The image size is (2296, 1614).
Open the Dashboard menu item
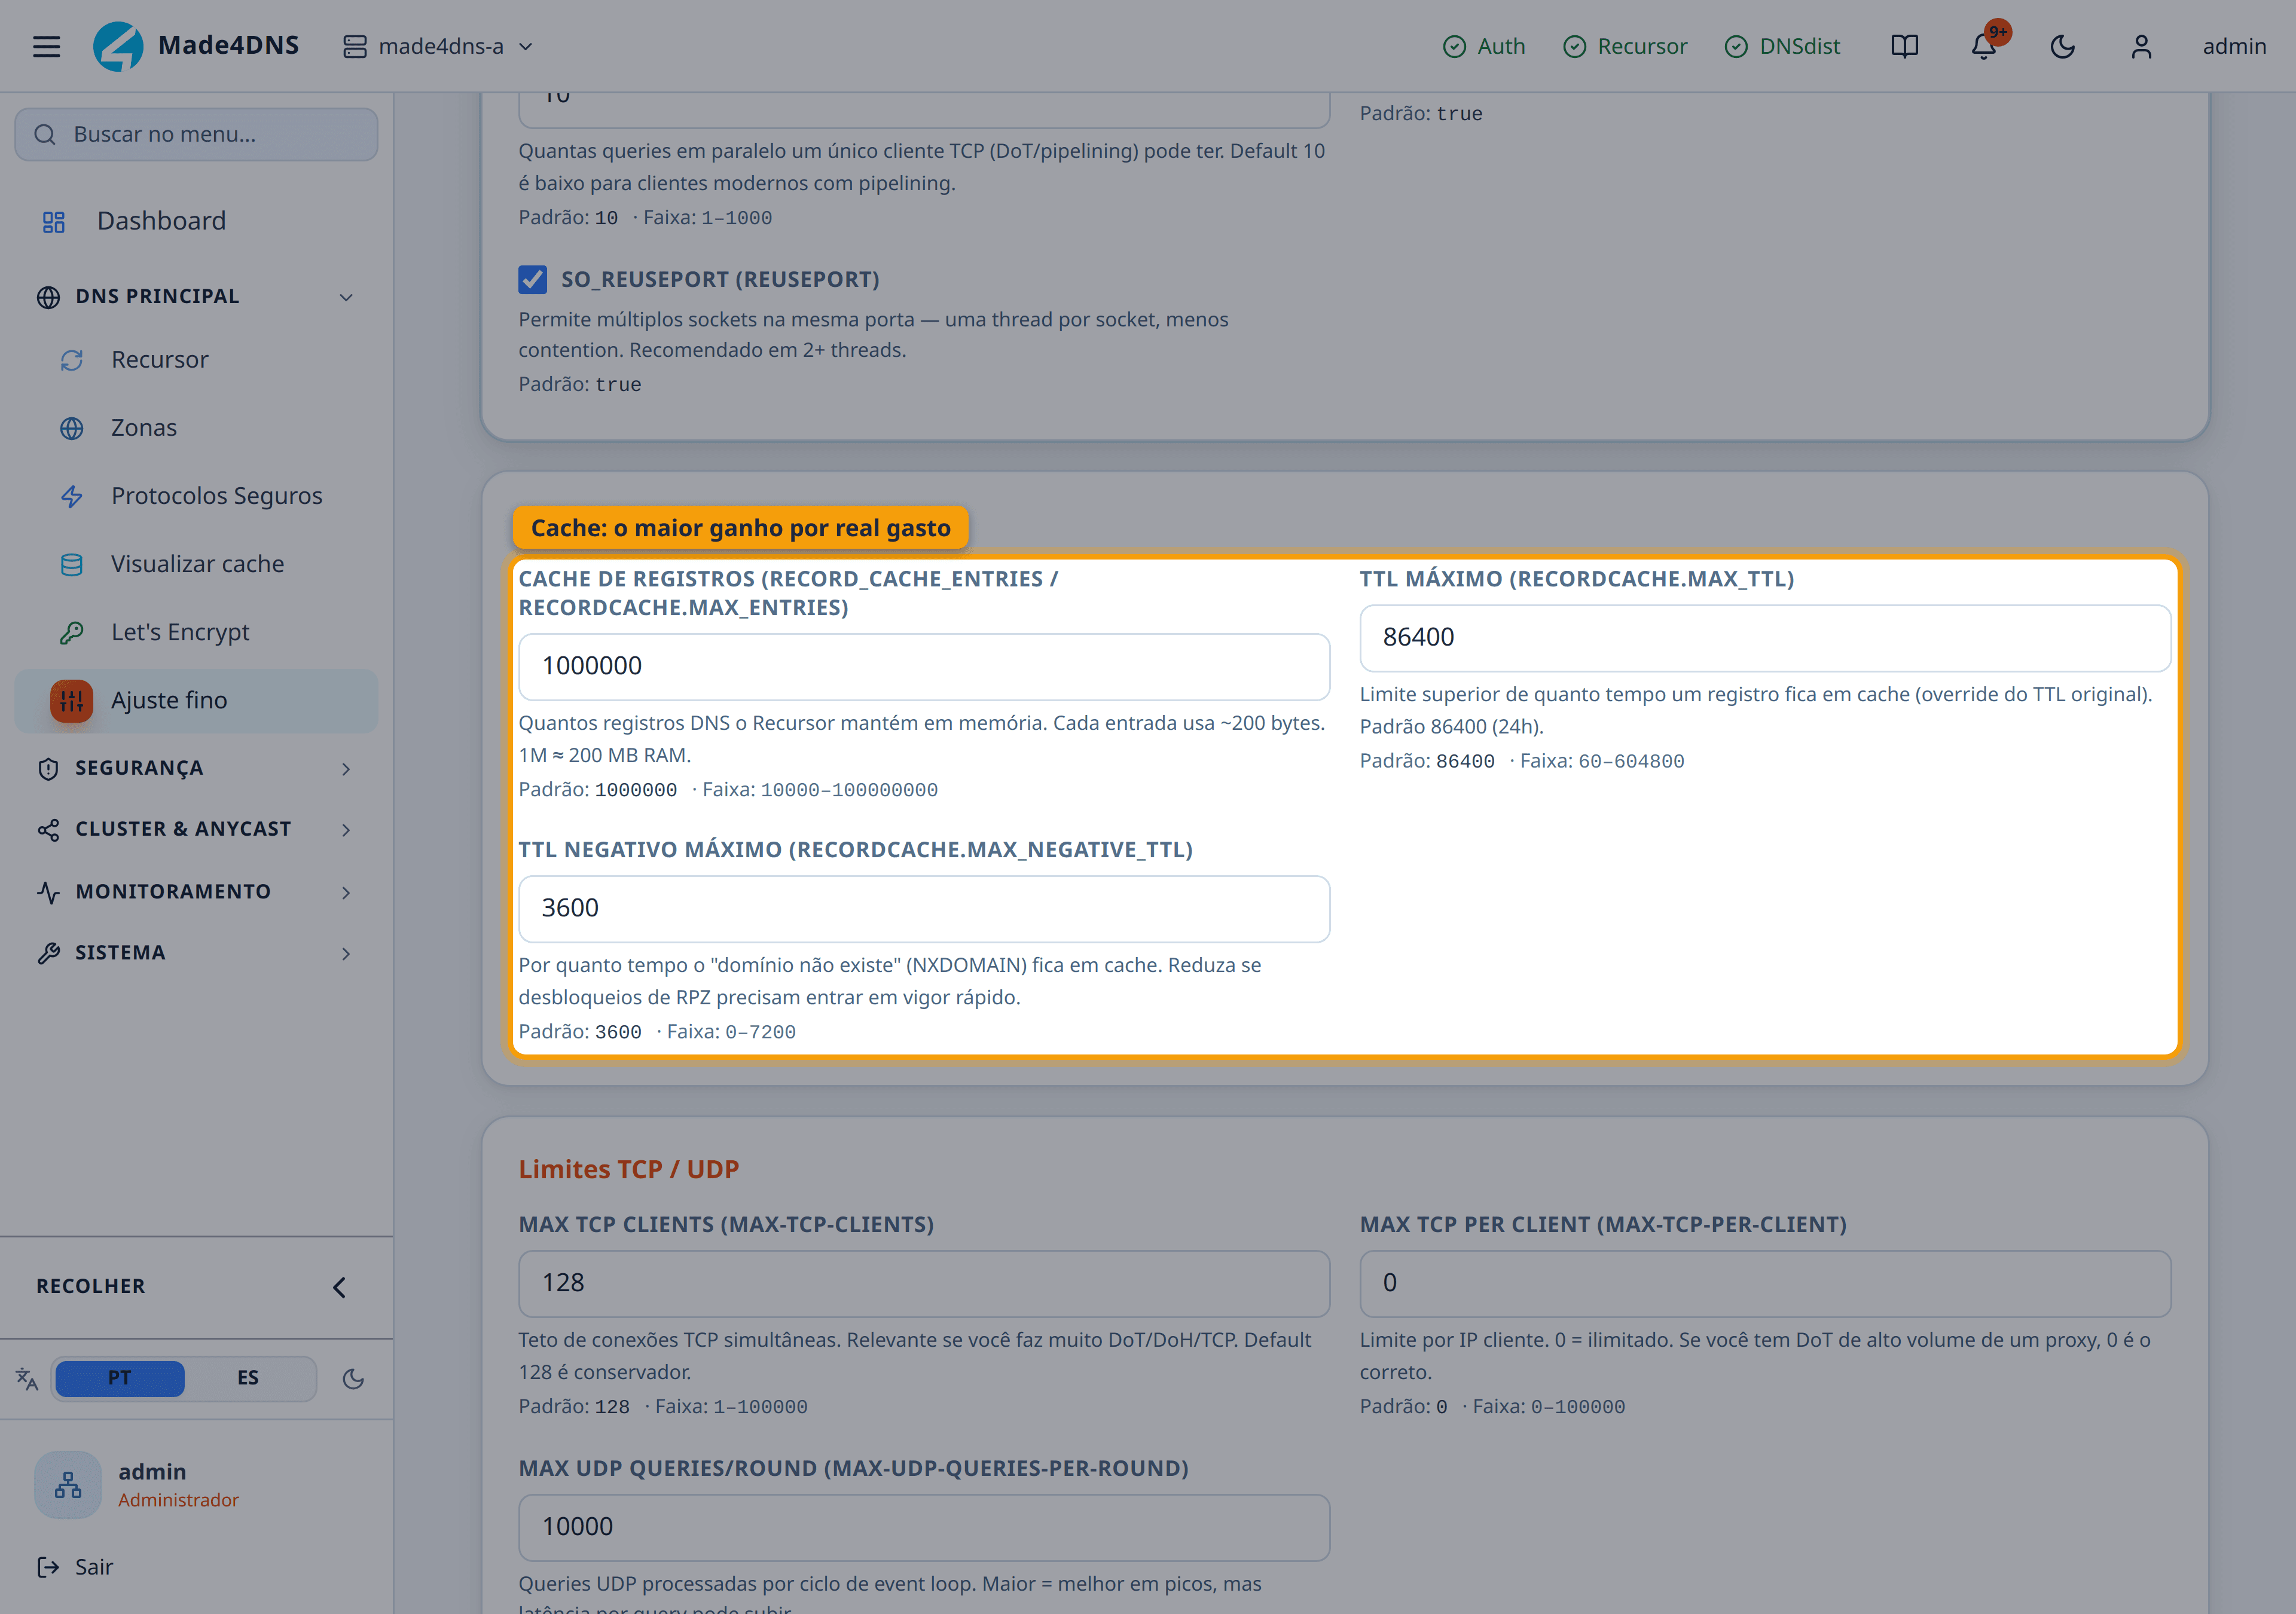tap(196, 222)
